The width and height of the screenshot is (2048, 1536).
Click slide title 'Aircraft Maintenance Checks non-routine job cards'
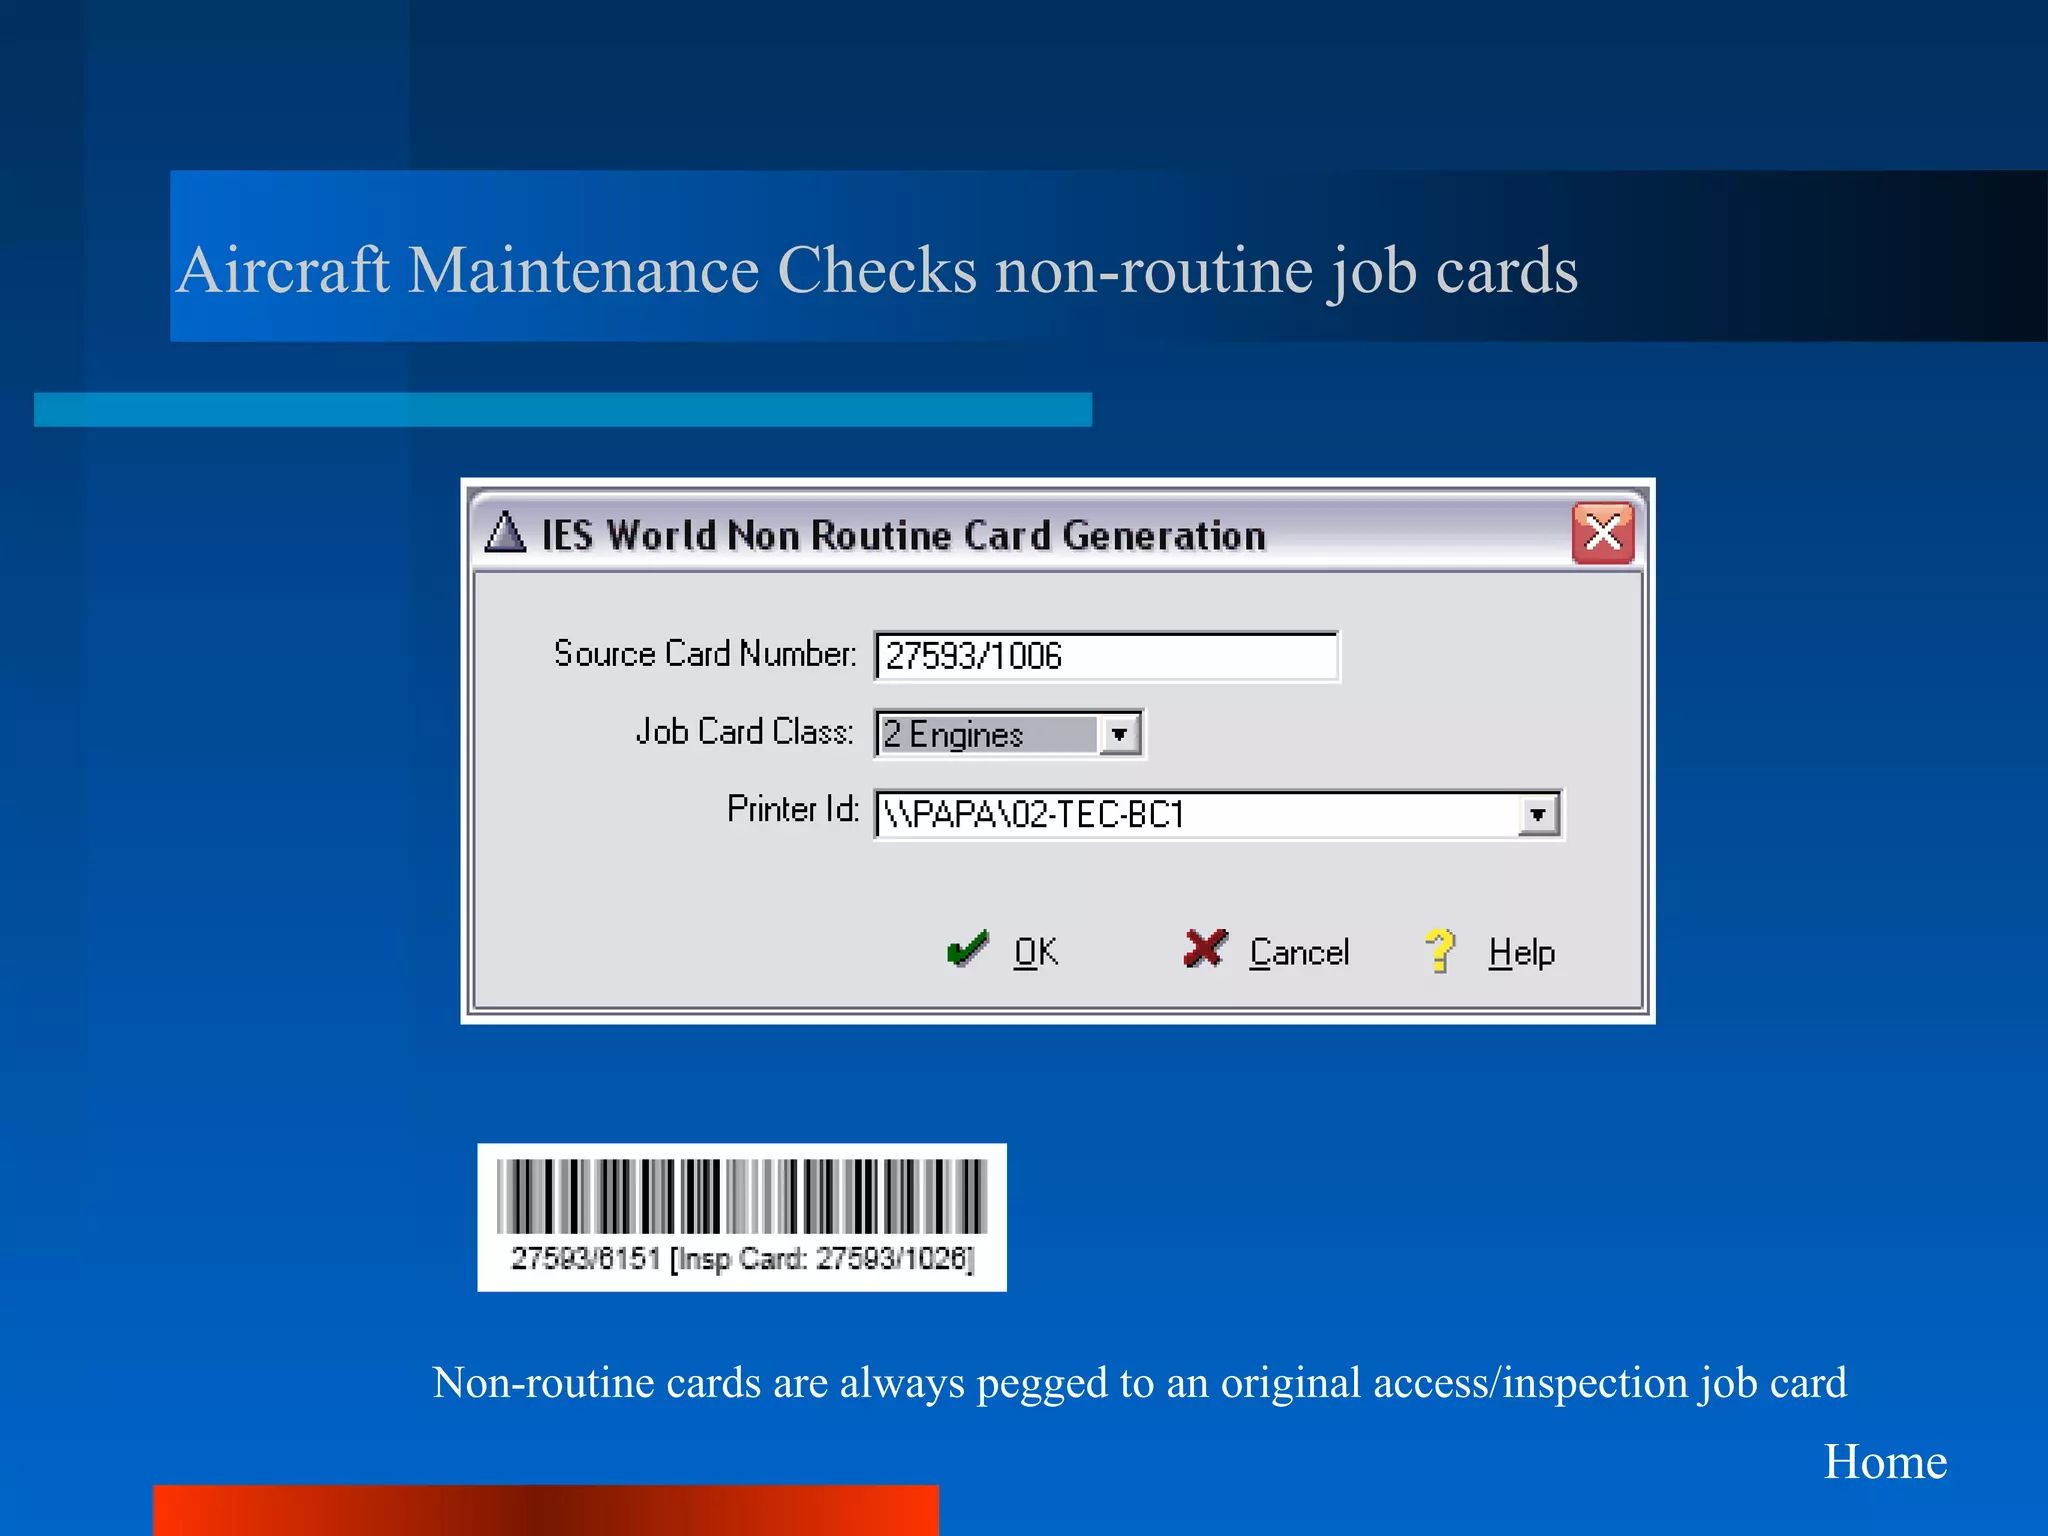click(x=877, y=270)
